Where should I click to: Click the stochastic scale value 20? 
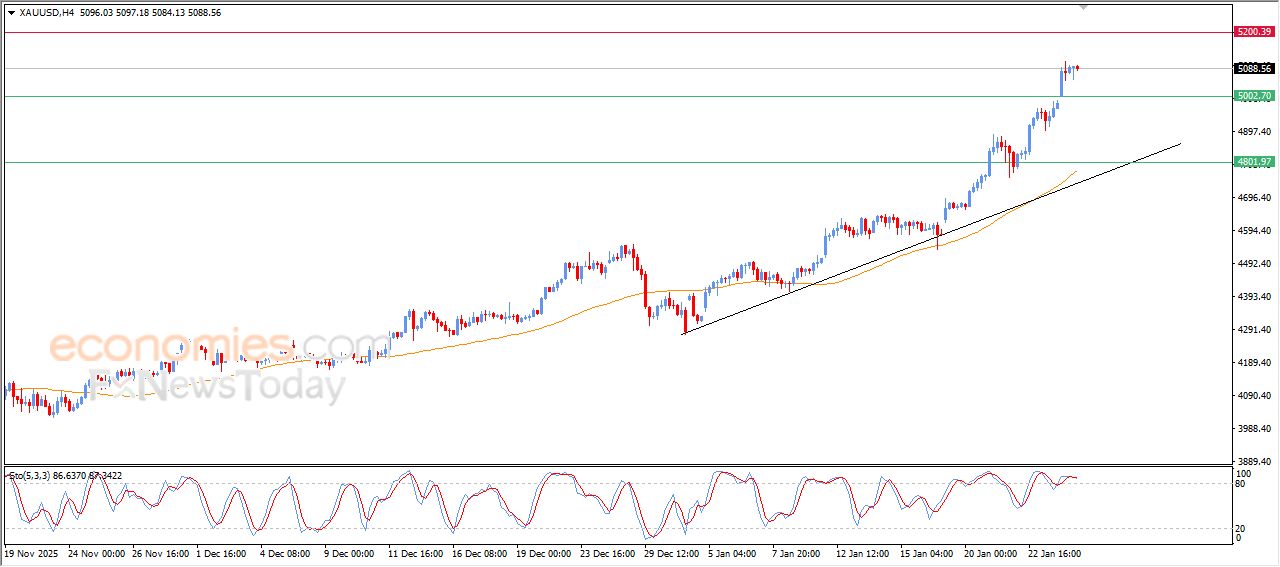click(1241, 528)
